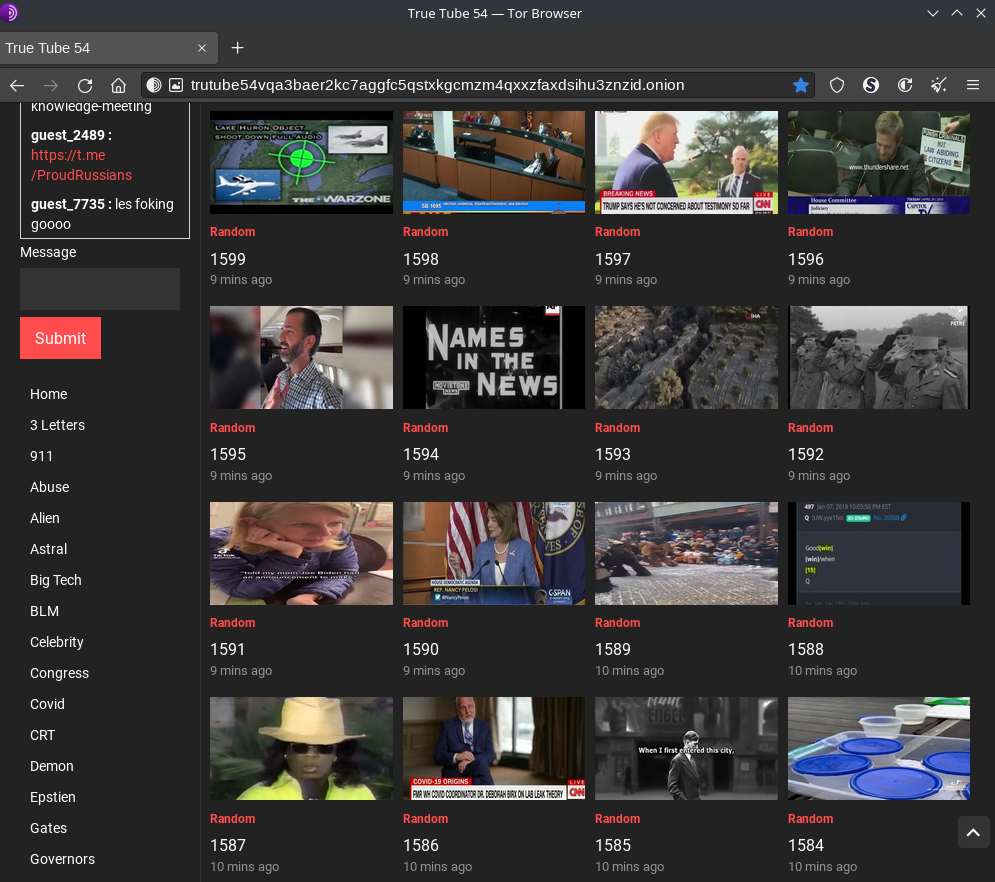995x882 pixels.
Task: Go back to the previous page
Action: (17, 85)
